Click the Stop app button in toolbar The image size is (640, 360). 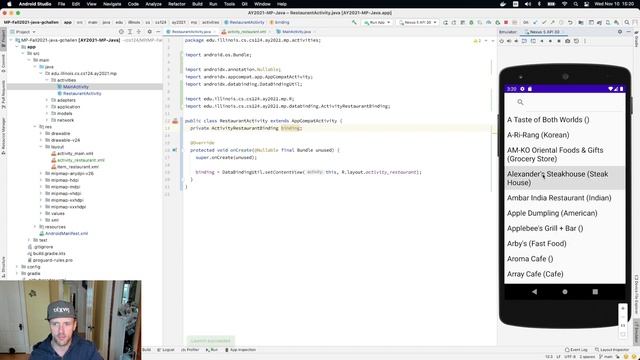[506, 22]
